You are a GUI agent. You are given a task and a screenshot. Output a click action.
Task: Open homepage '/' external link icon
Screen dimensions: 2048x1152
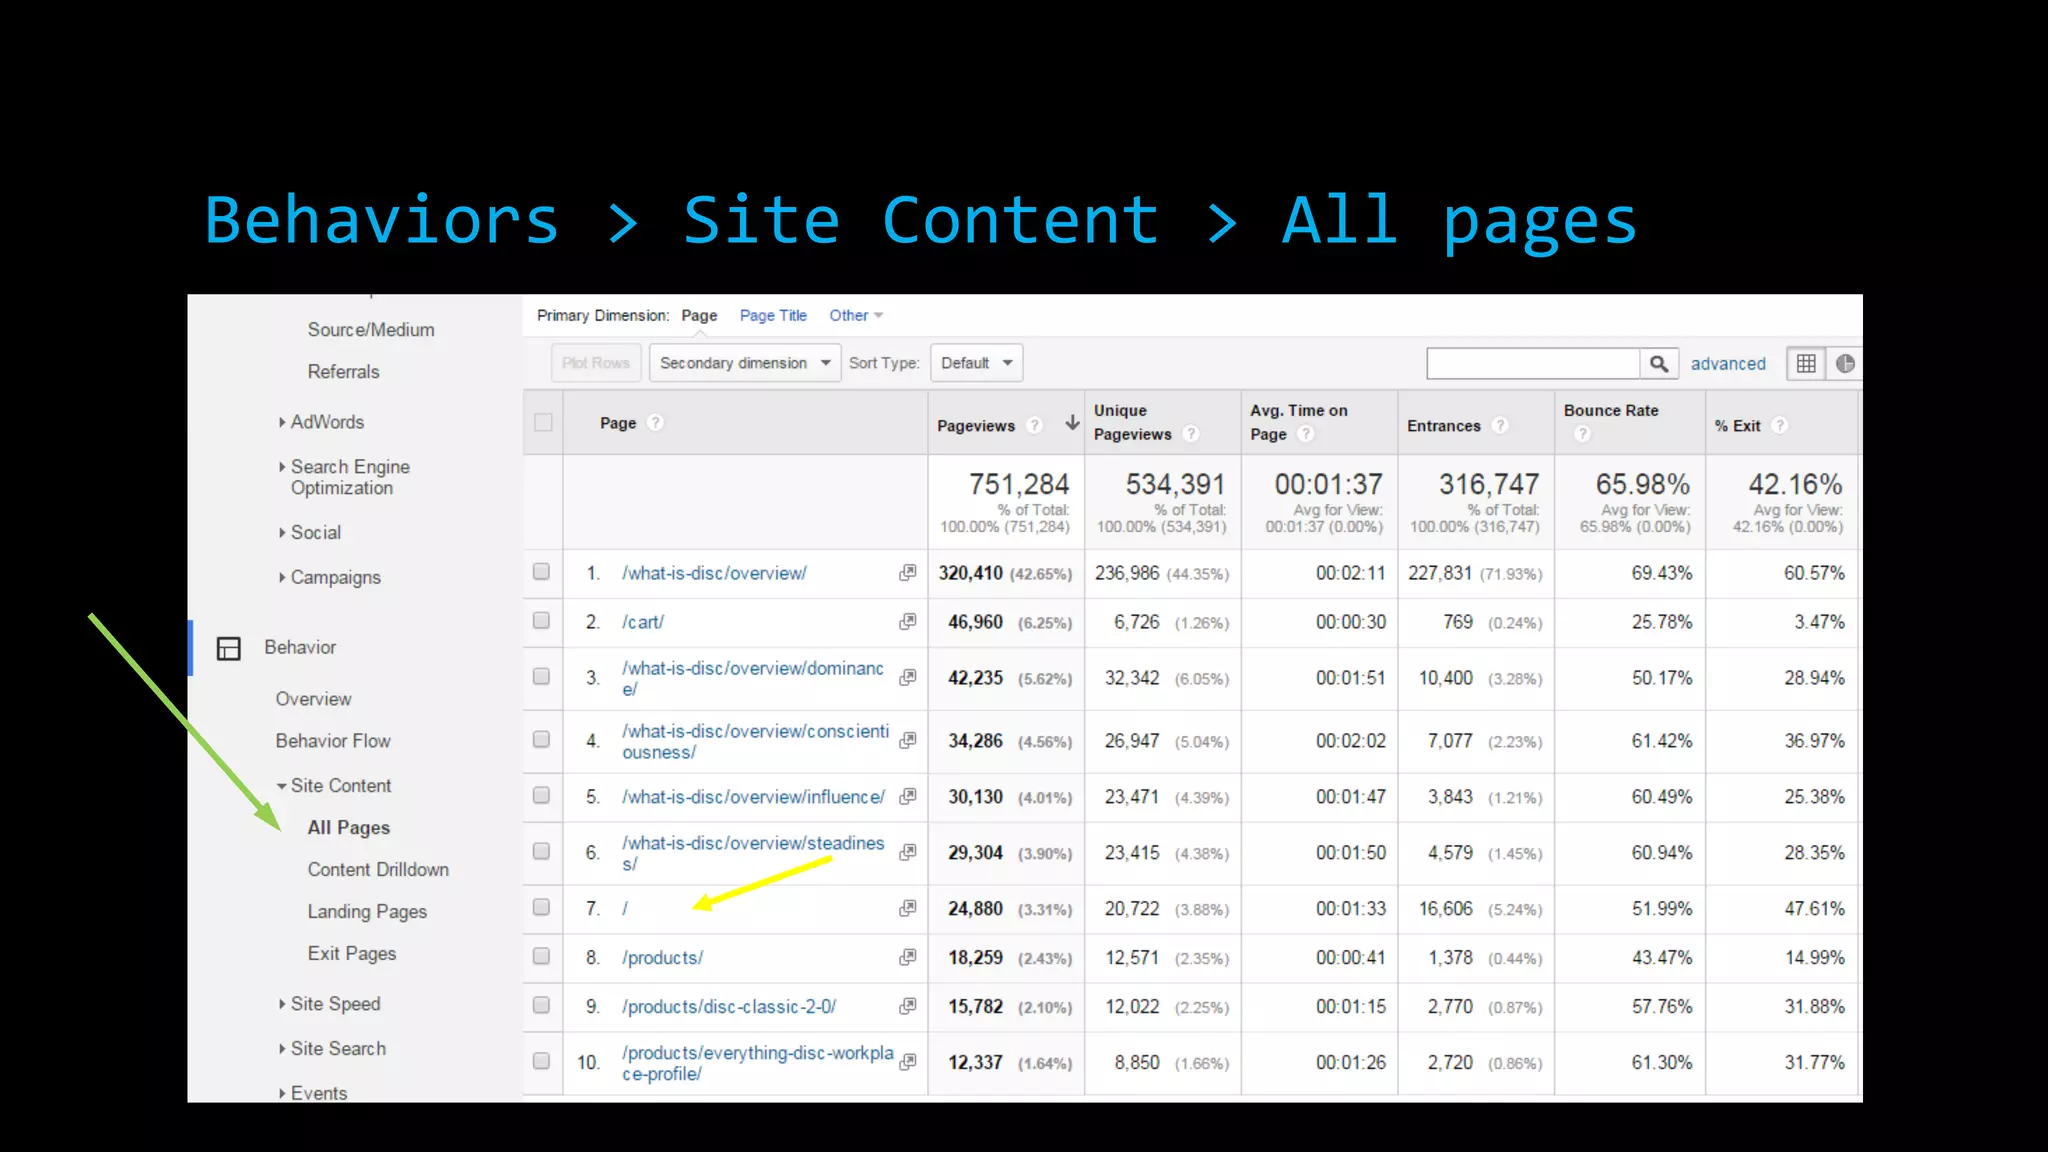click(907, 909)
